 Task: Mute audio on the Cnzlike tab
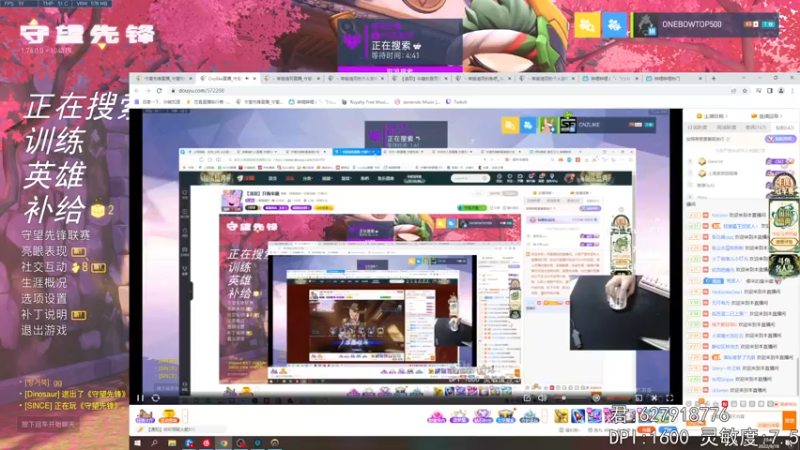coord(247,79)
